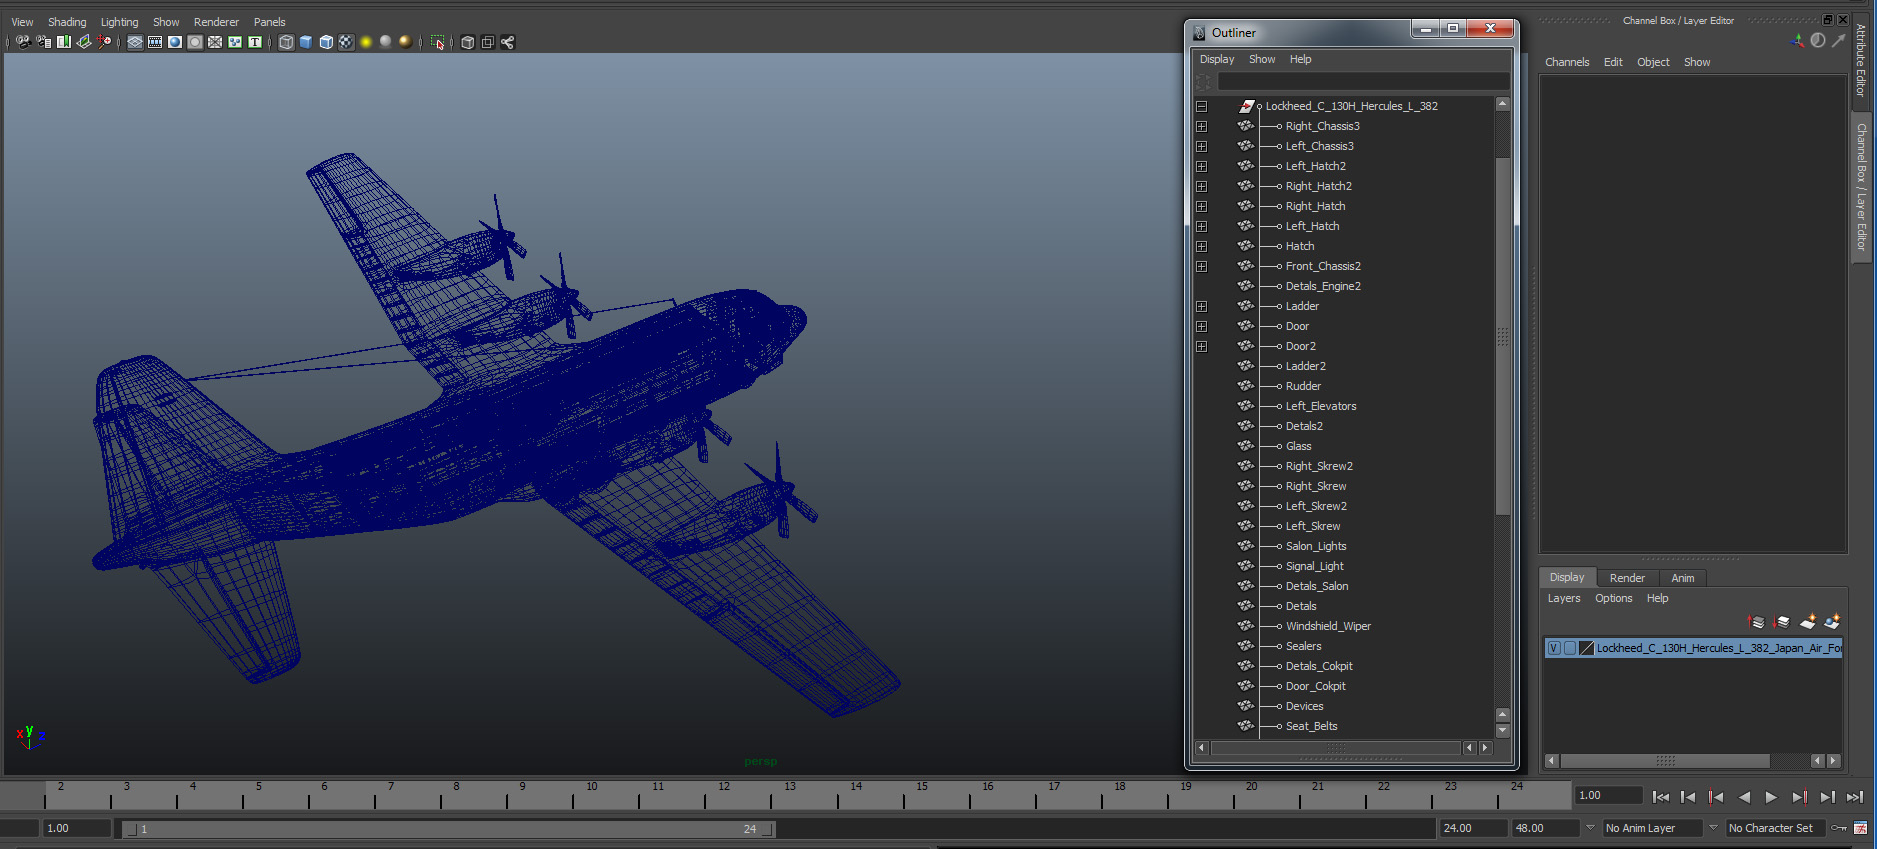
Task: Expand the Right_Hatch2 node
Action: [1201, 186]
